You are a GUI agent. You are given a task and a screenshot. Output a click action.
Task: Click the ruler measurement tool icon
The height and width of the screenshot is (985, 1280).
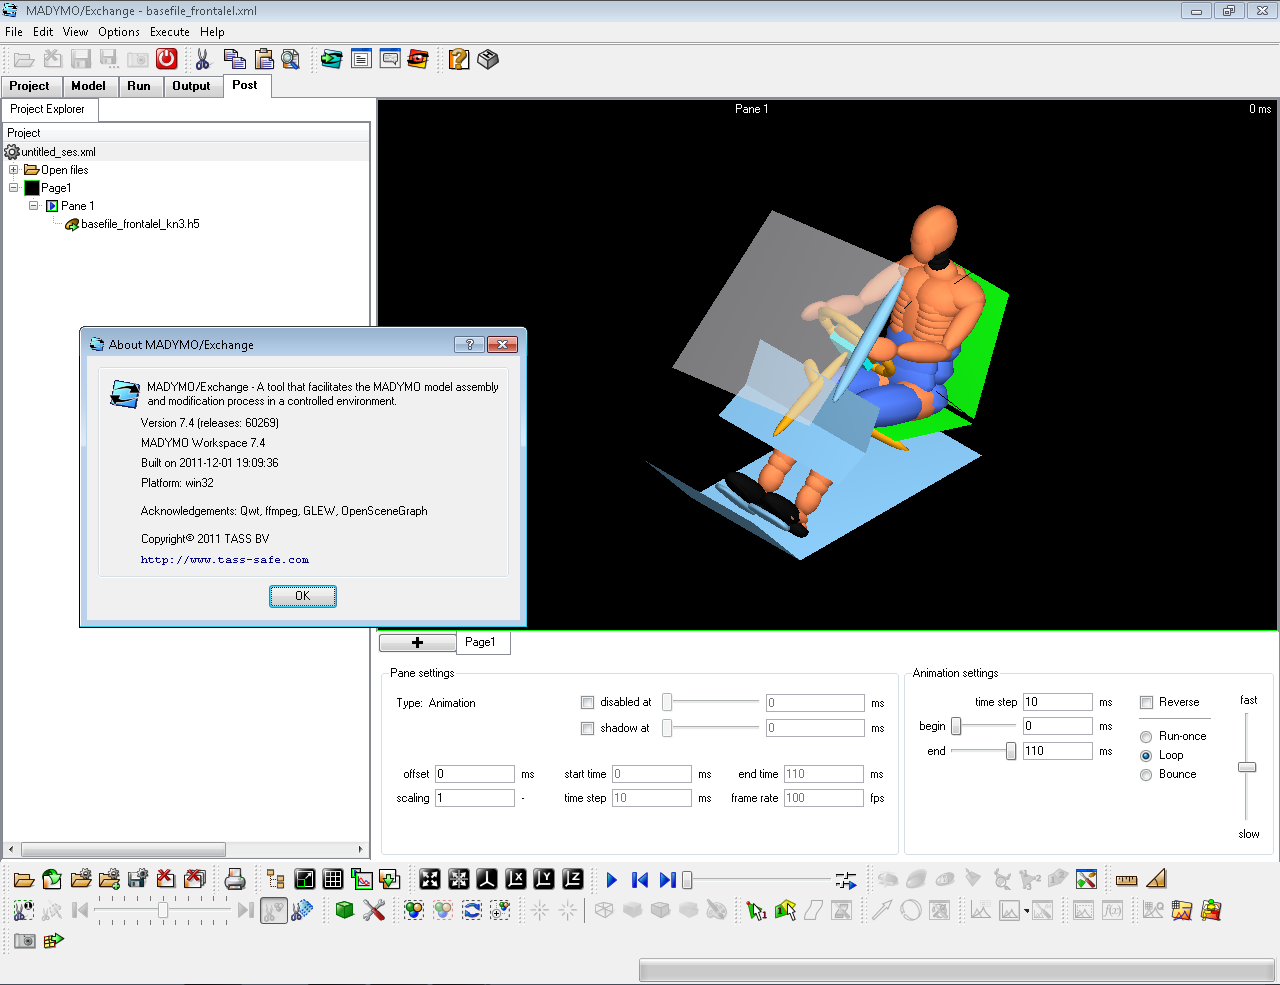(x=1126, y=879)
